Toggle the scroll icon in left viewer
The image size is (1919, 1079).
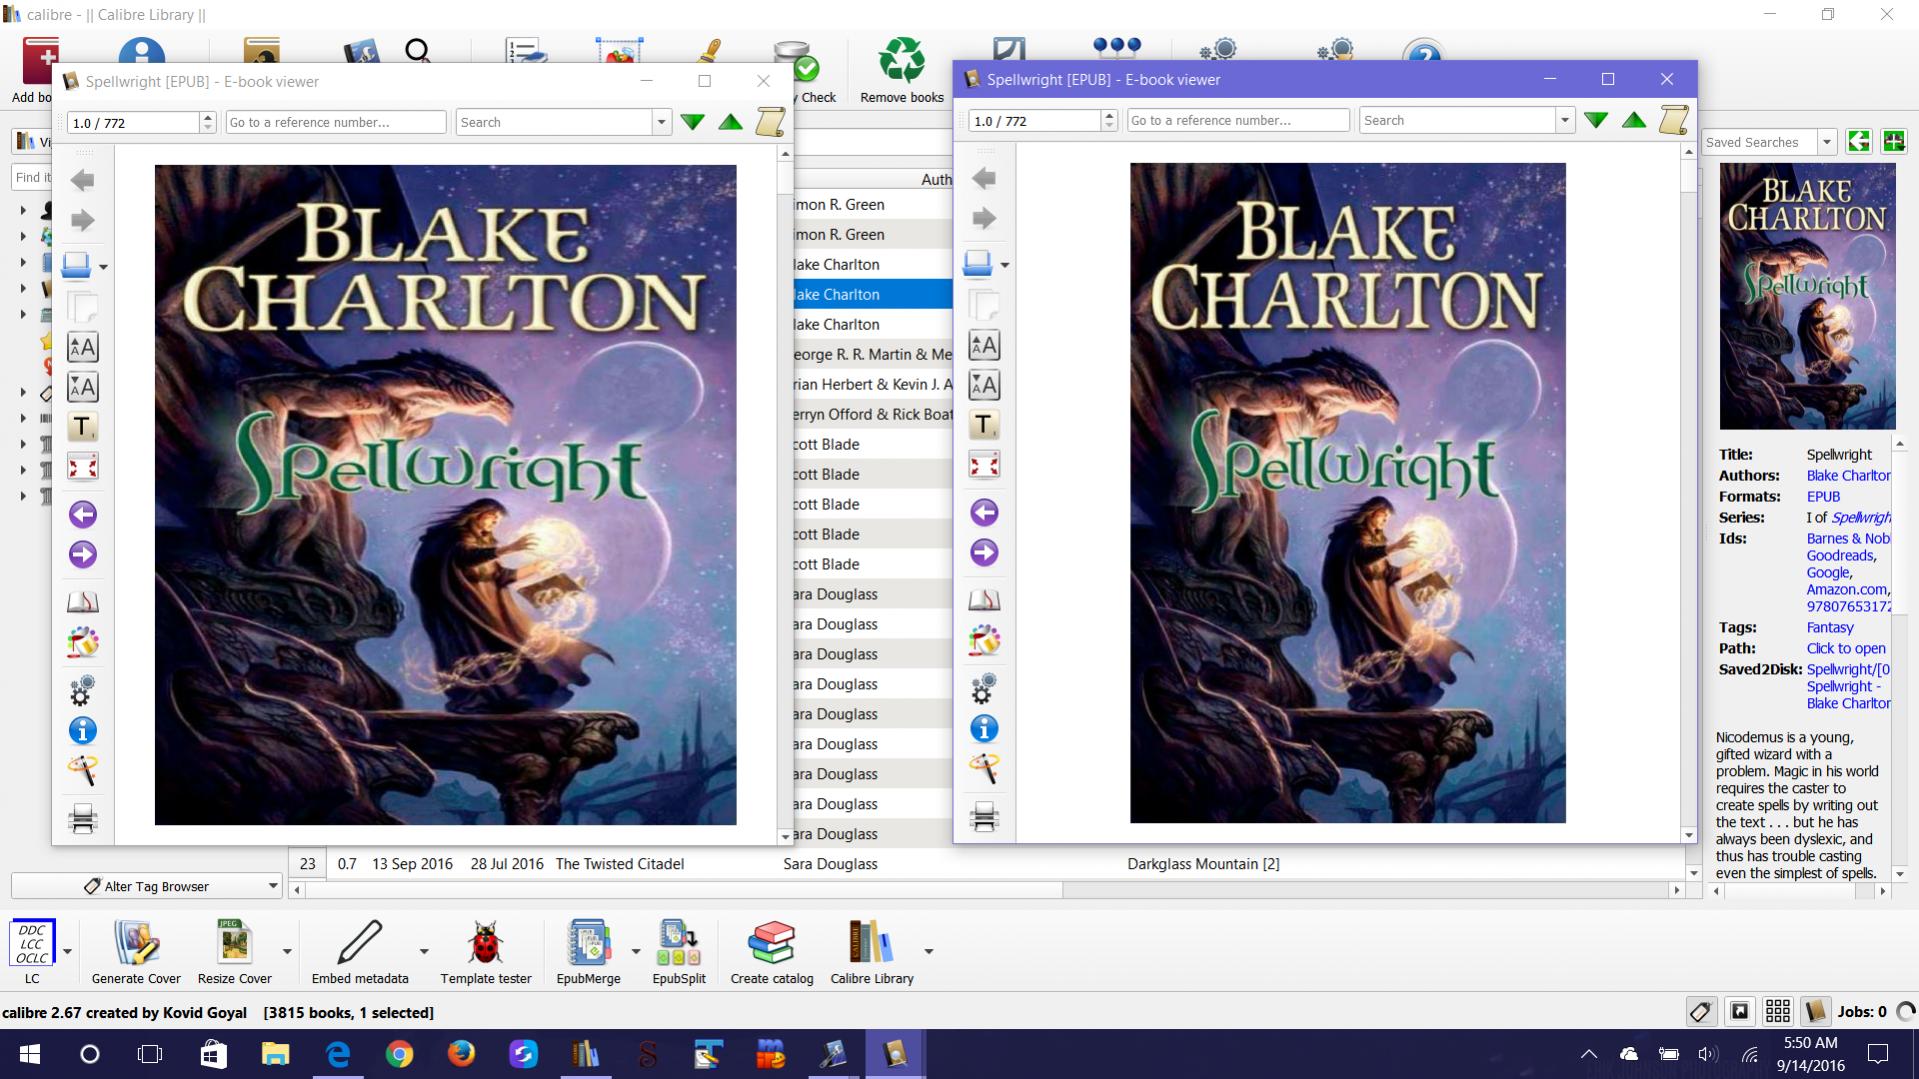click(x=770, y=122)
